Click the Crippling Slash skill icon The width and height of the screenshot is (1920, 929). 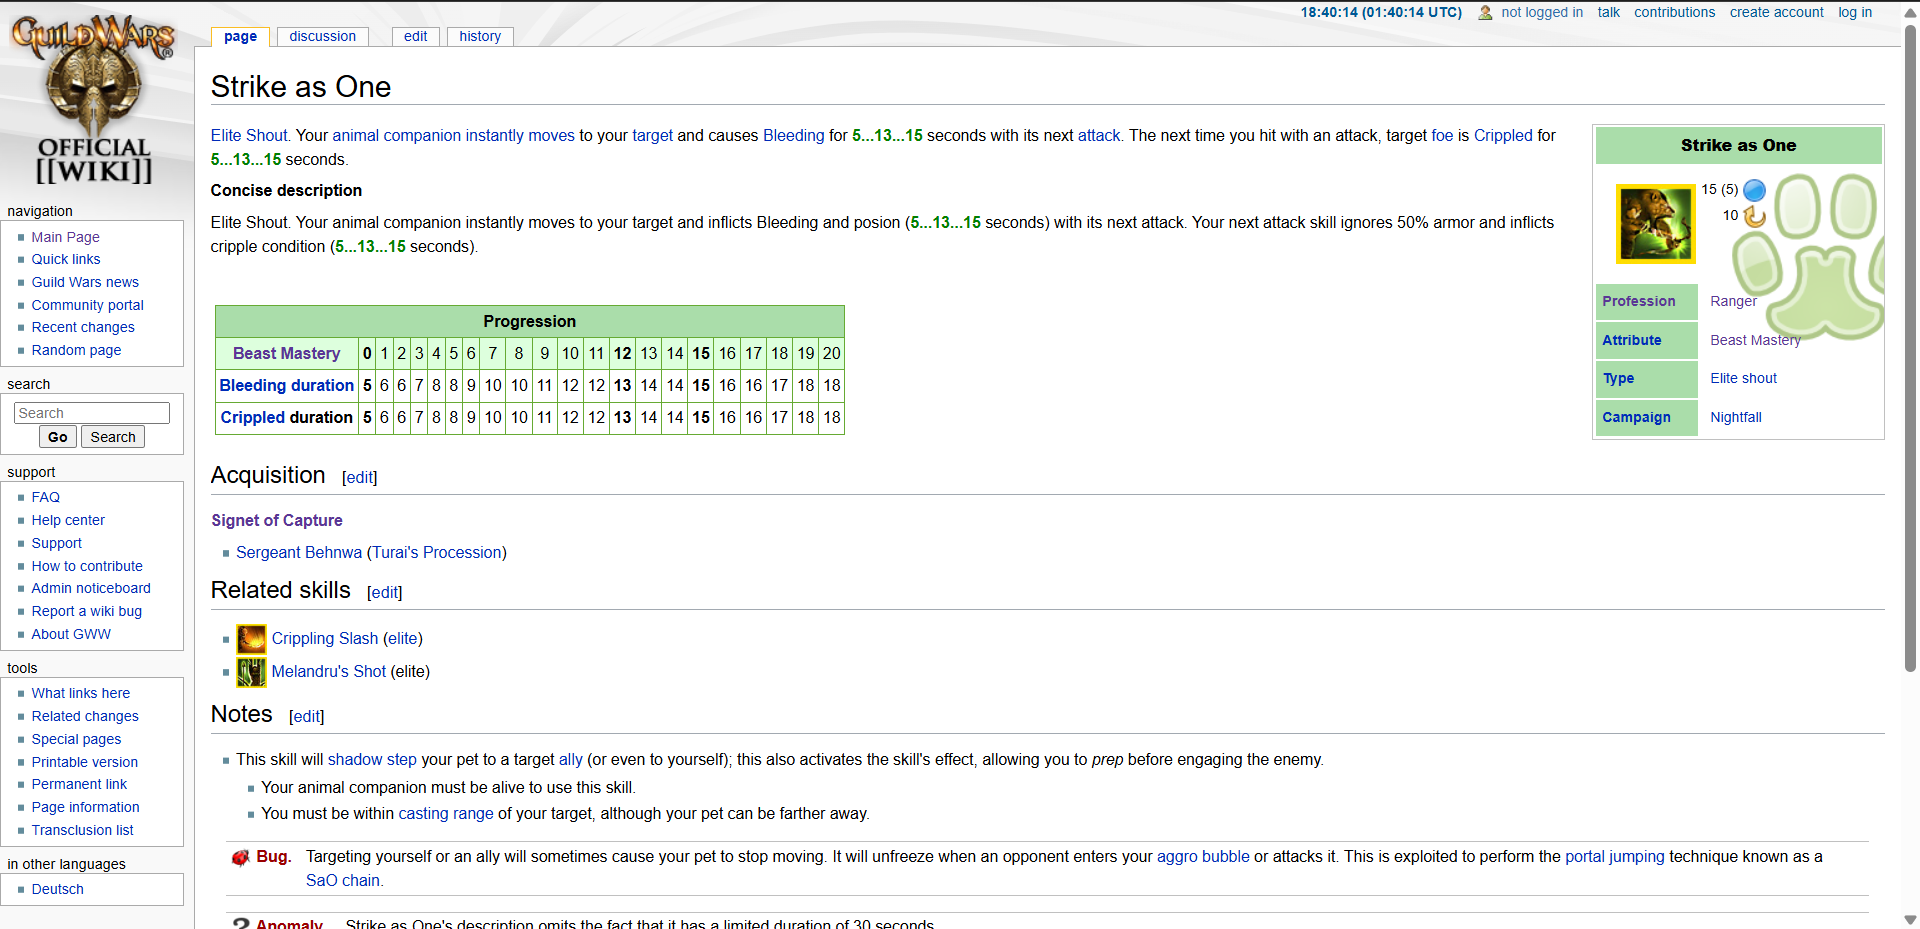point(252,639)
